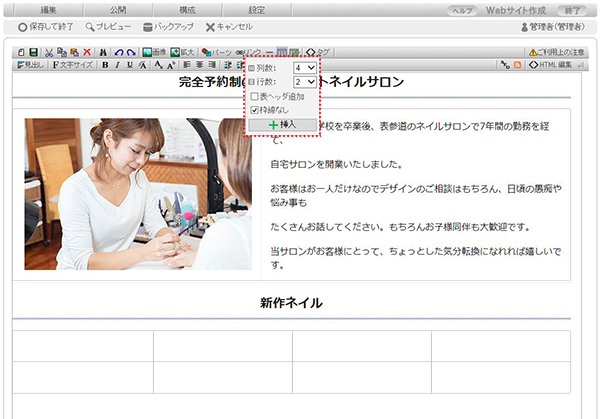This screenshot has width=600, height=419.
Task: Click the 終了 exit button
Action: tap(572, 10)
